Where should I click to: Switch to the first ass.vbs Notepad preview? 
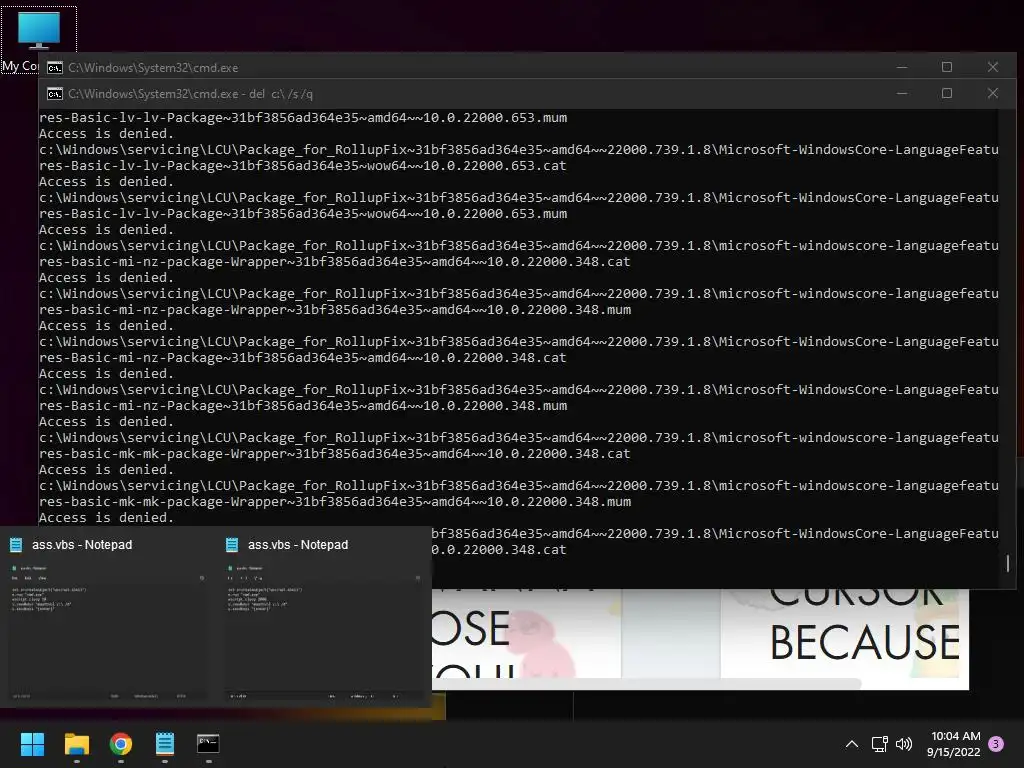(108, 616)
